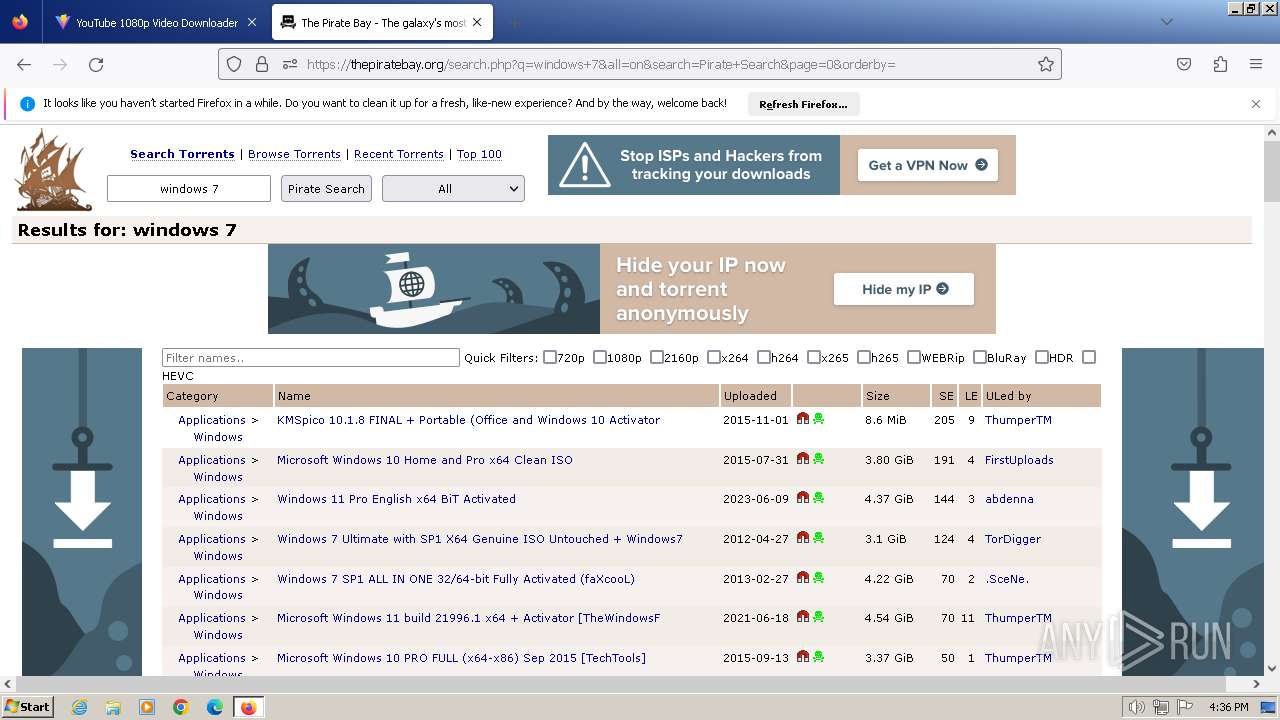This screenshot has height=720, width=1280.
Task: Click skull icon for Windows 11 Pro English row
Action: (818, 498)
